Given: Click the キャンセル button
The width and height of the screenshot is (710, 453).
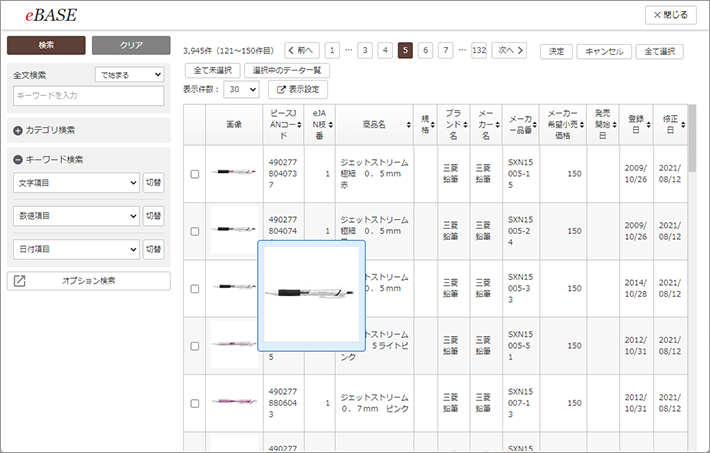Looking at the screenshot, I should (x=604, y=52).
